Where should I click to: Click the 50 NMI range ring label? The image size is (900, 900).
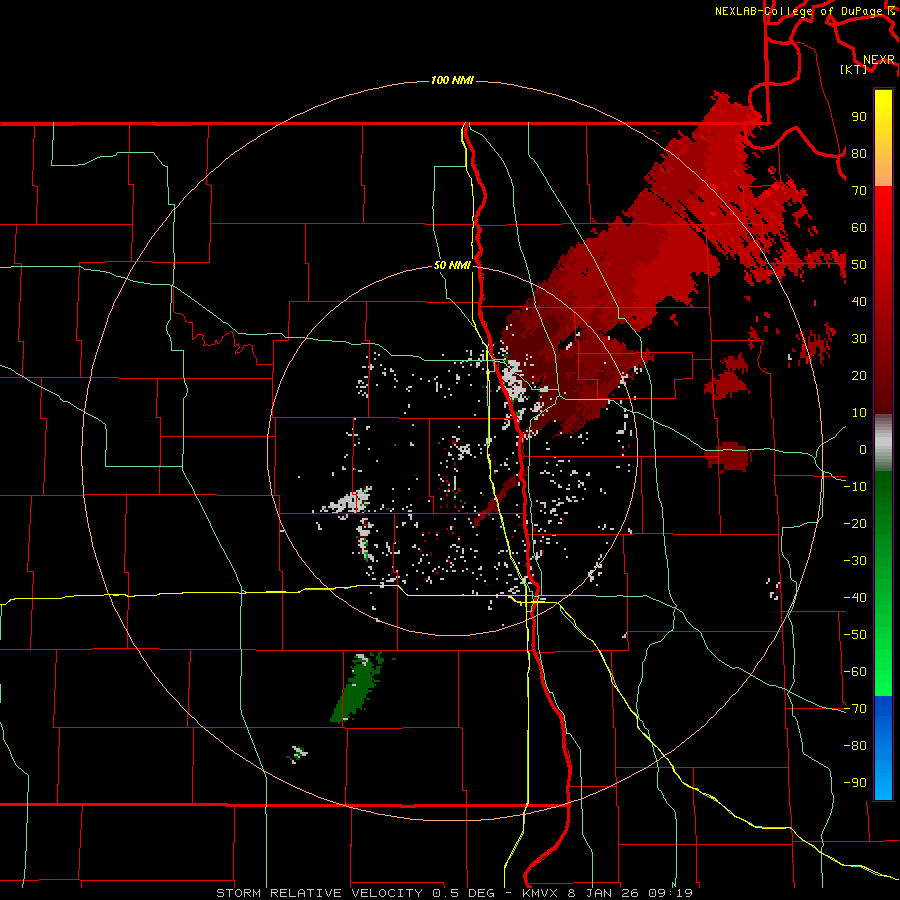[x=452, y=265]
